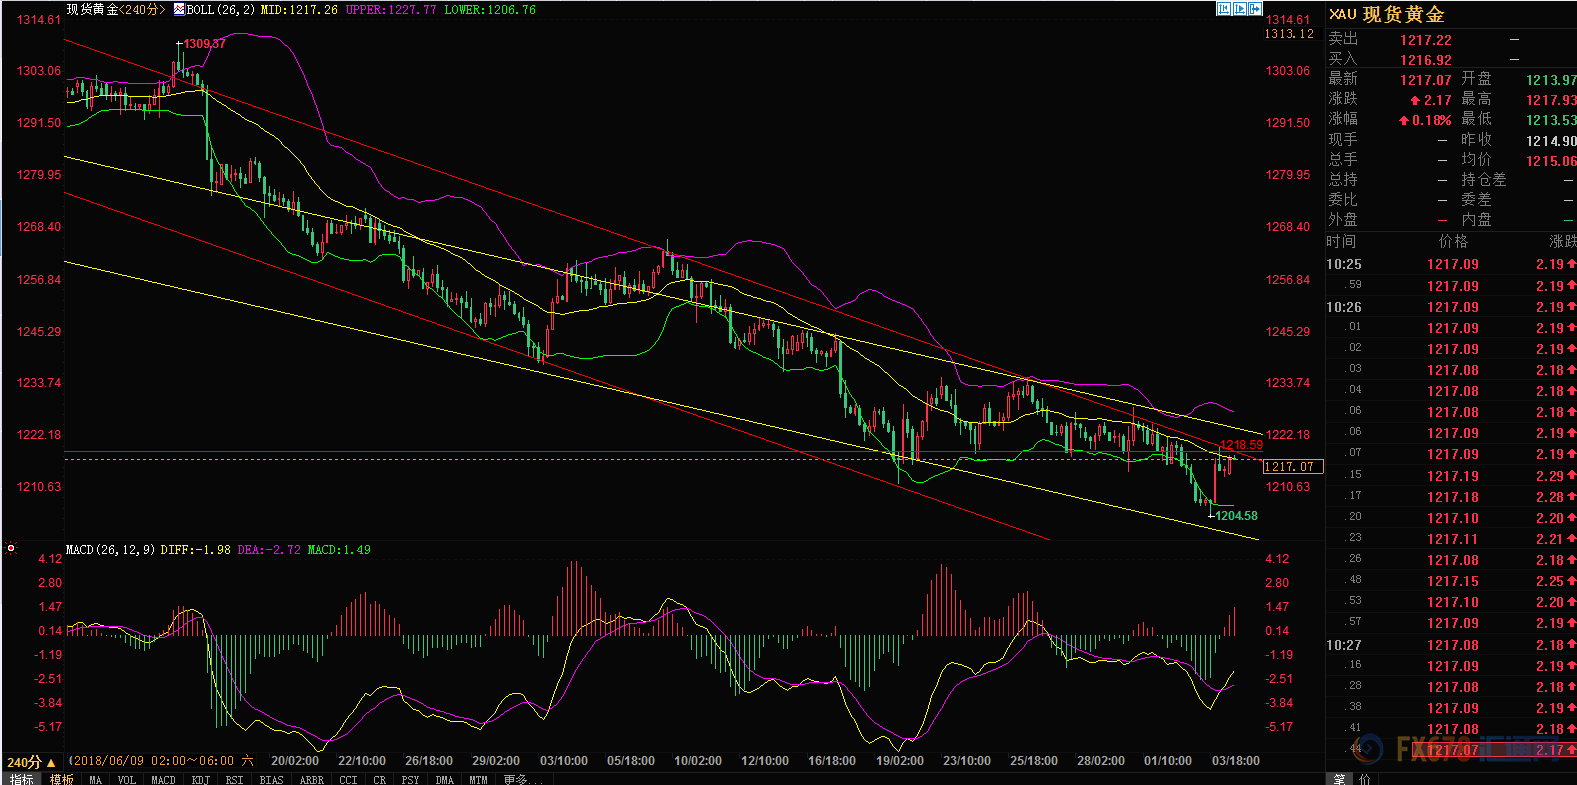Select the PSY indicator tab

[410, 779]
